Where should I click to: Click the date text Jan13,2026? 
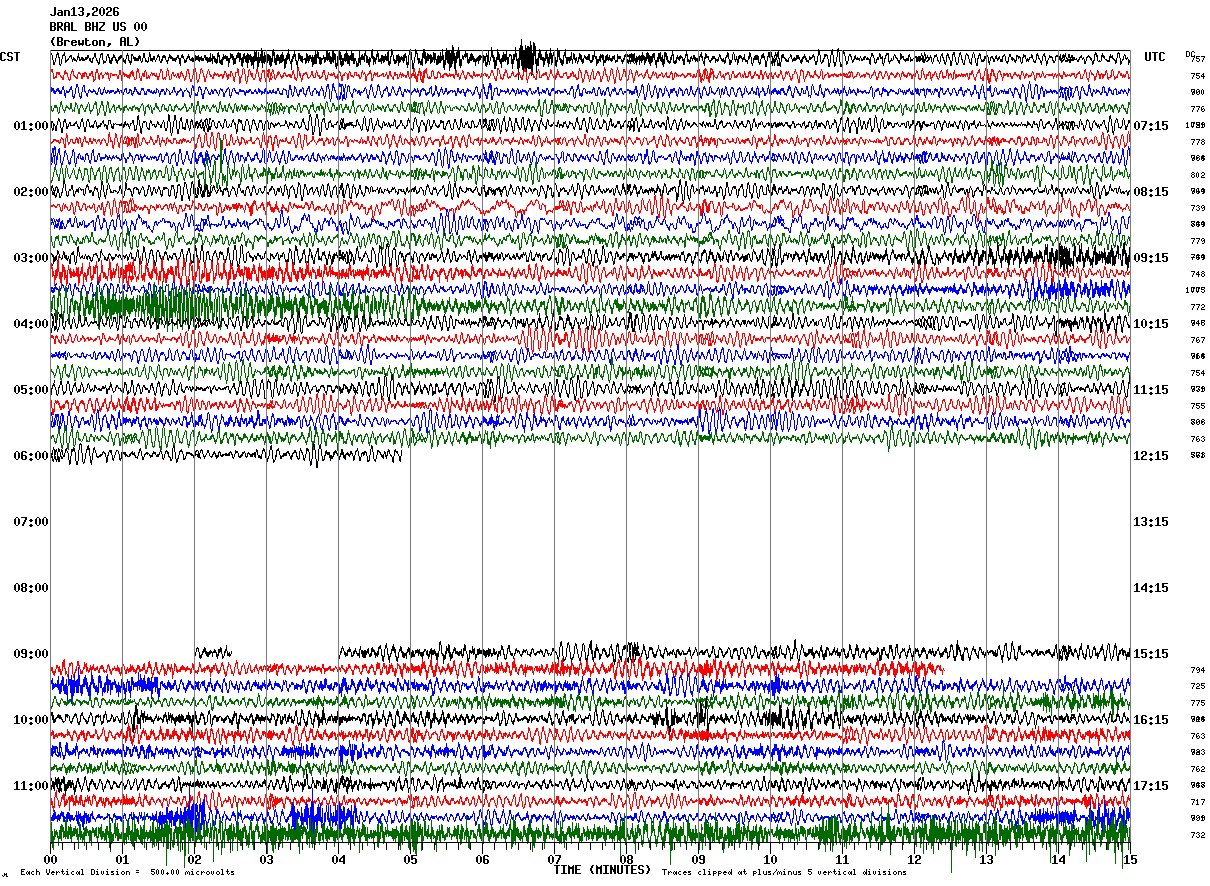(84, 12)
